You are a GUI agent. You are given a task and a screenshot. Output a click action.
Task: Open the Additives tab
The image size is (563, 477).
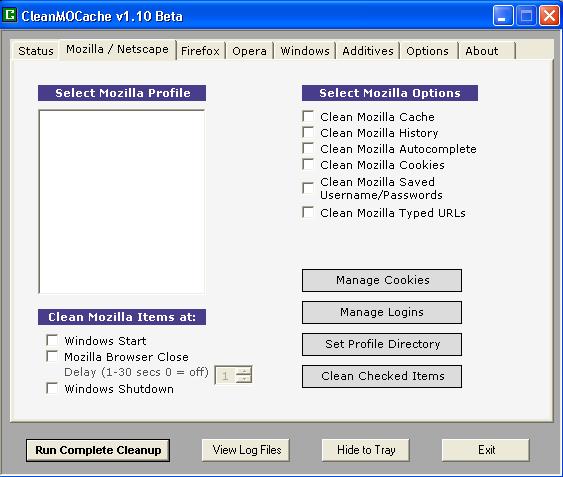click(x=368, y=51)
